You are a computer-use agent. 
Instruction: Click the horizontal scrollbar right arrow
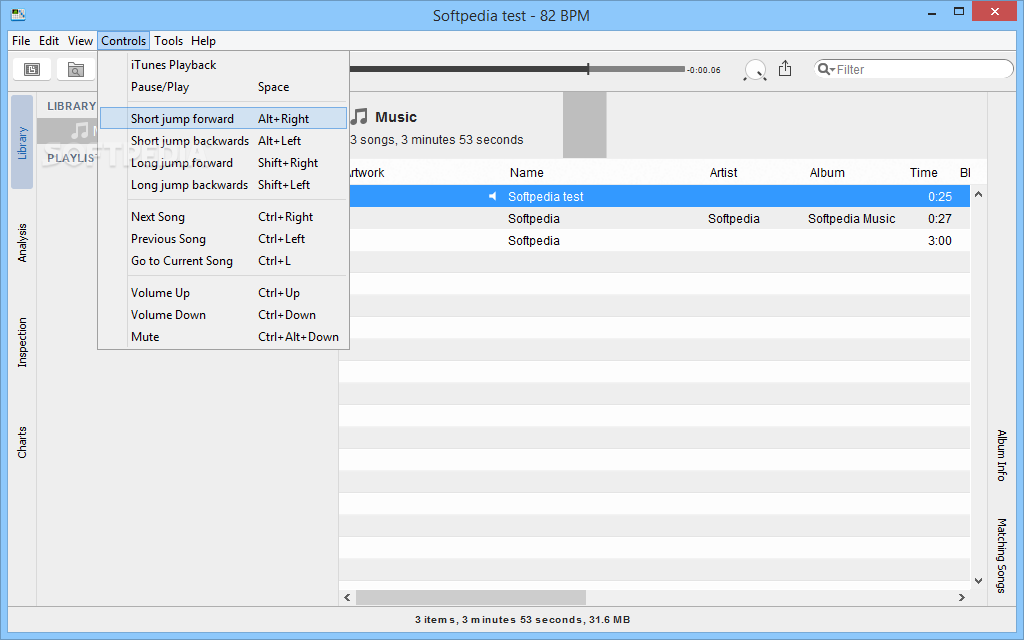point(961,598)
